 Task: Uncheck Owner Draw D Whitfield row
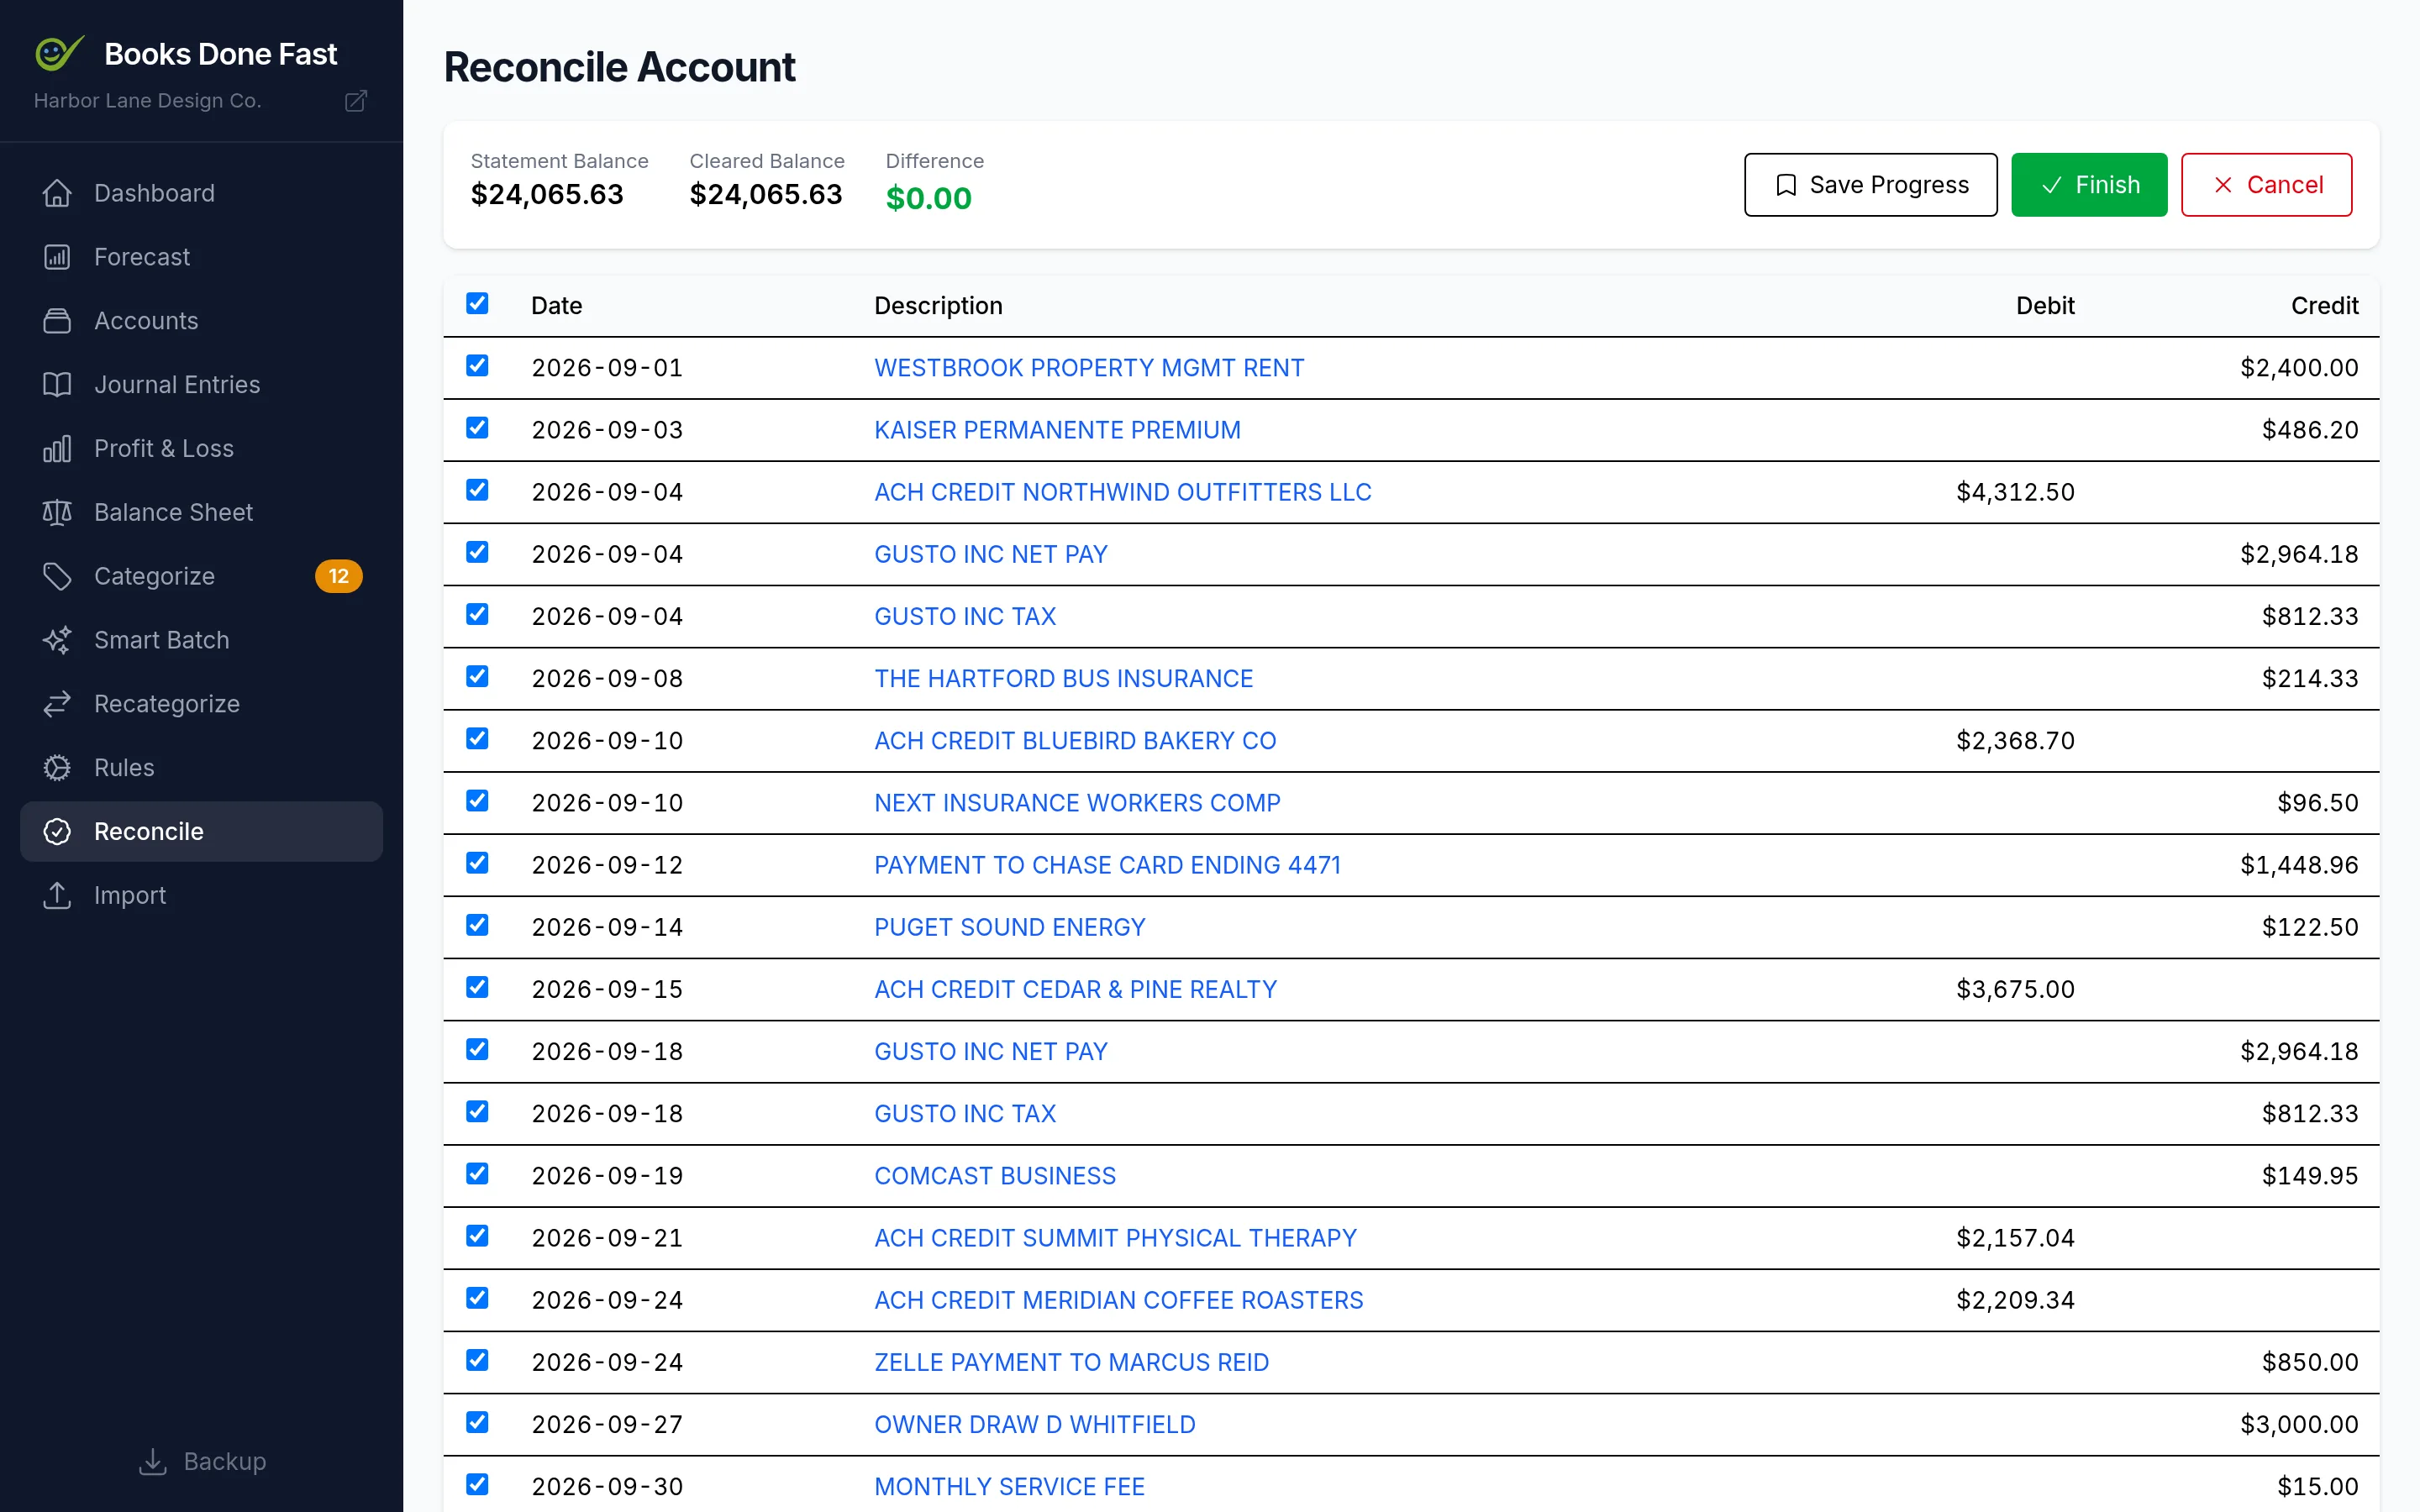tap(477, 1422)
